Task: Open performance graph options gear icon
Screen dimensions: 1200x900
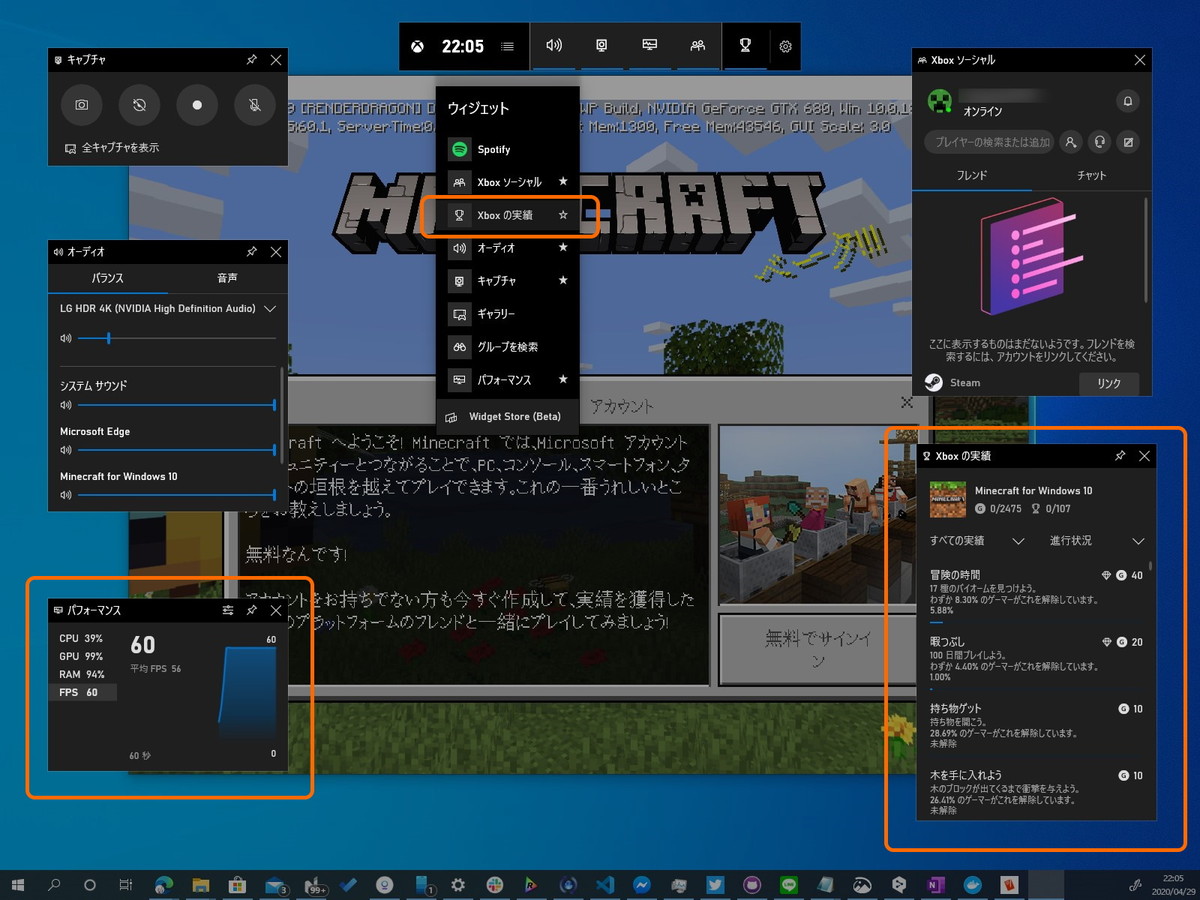Action: [x=228, y=610]
